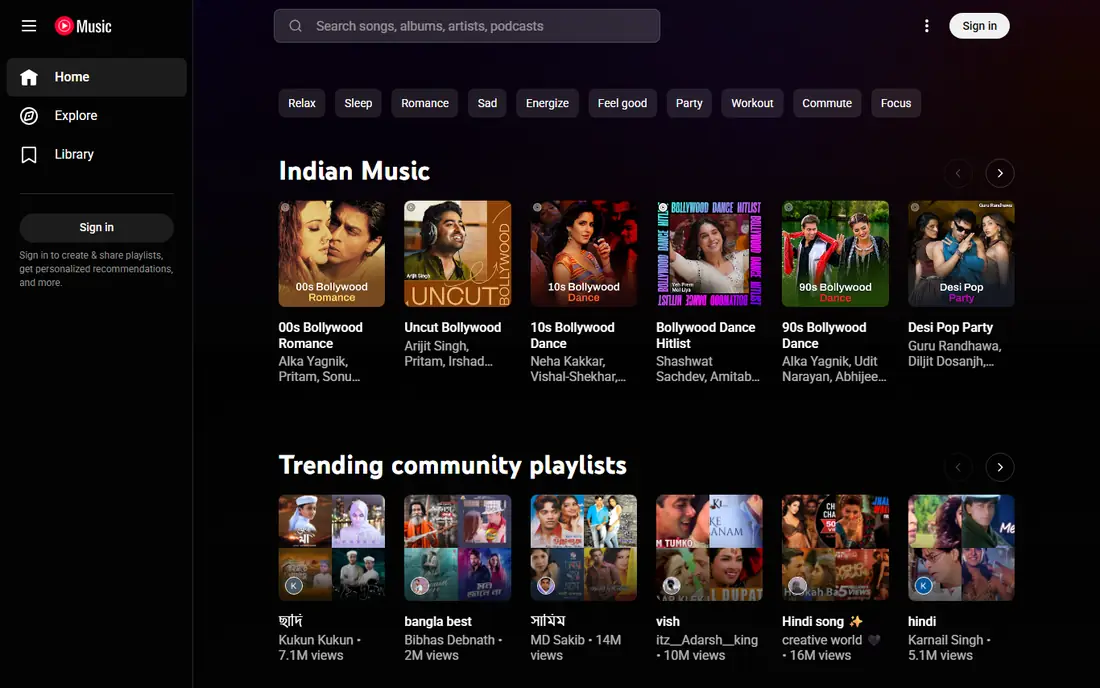Open the Hindi song playlist thumbnail
Screen dimensions: 1100x688
[x=836, y=548]
